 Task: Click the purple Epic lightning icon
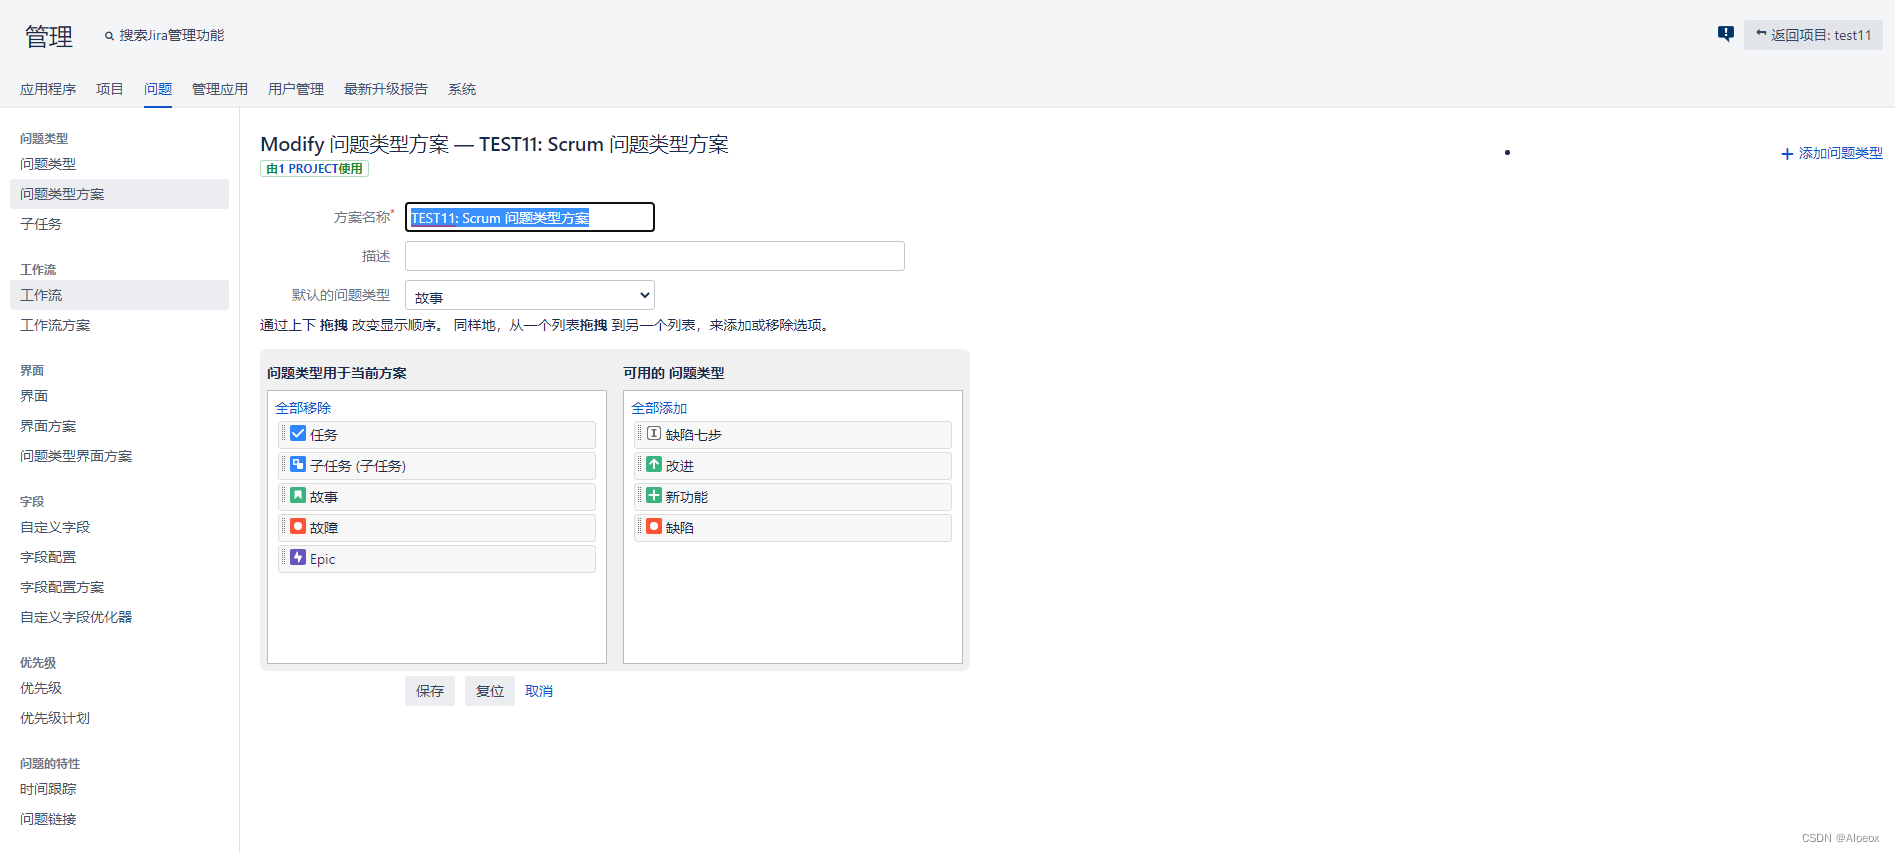pos(298,558)
